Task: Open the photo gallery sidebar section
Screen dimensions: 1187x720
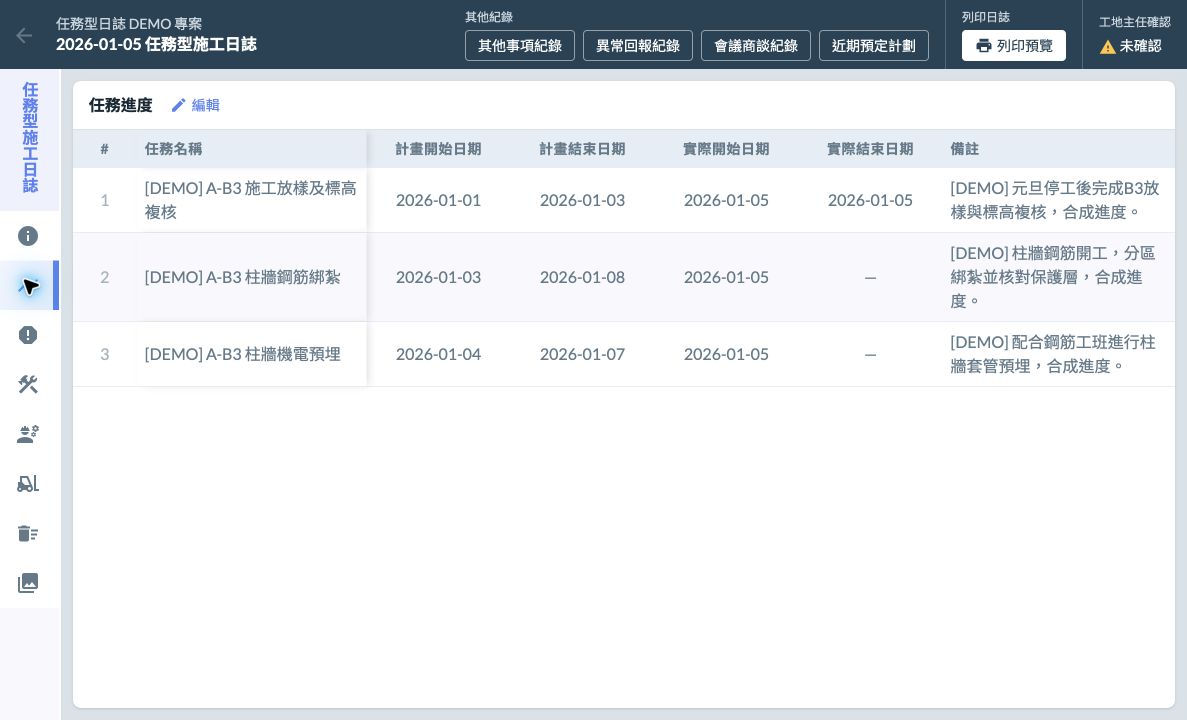Action: [x=28, y=583]
